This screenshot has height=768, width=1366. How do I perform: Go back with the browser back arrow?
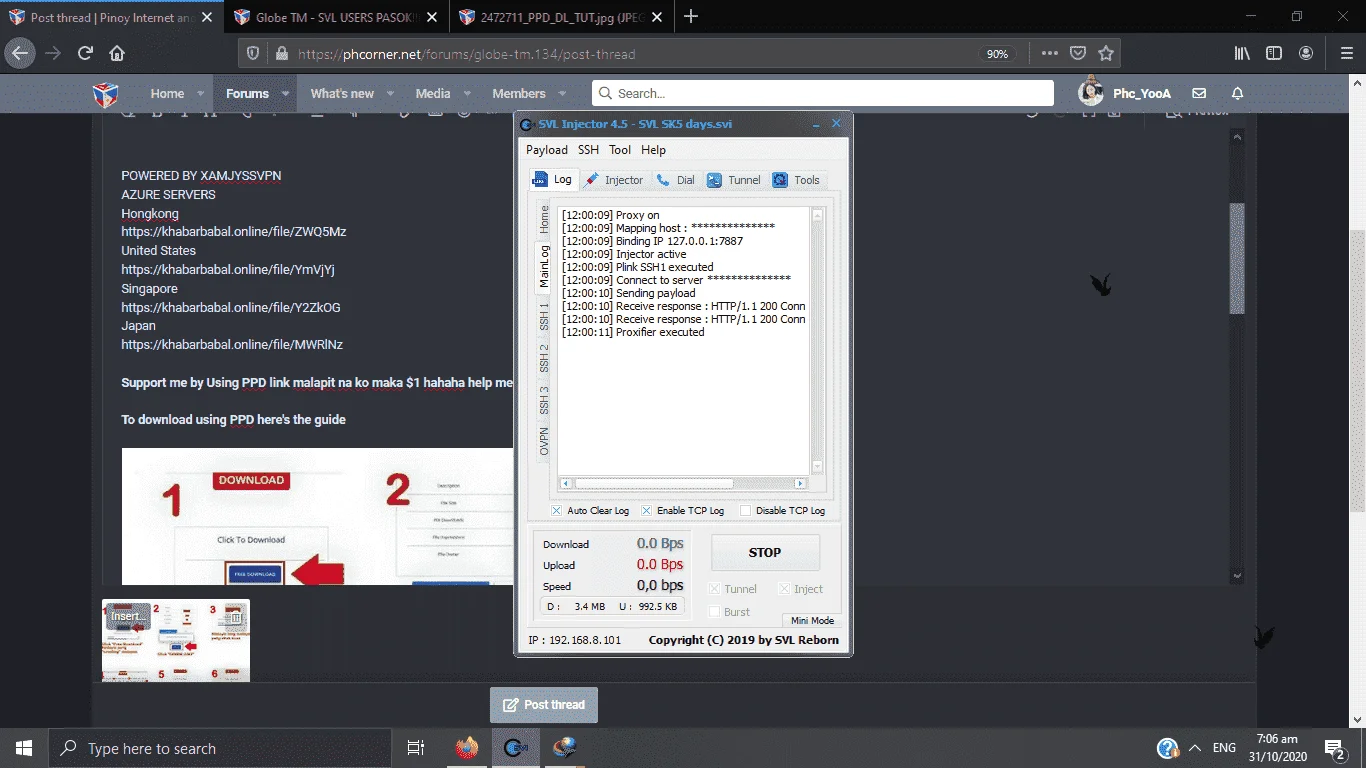tap(20, 54)
